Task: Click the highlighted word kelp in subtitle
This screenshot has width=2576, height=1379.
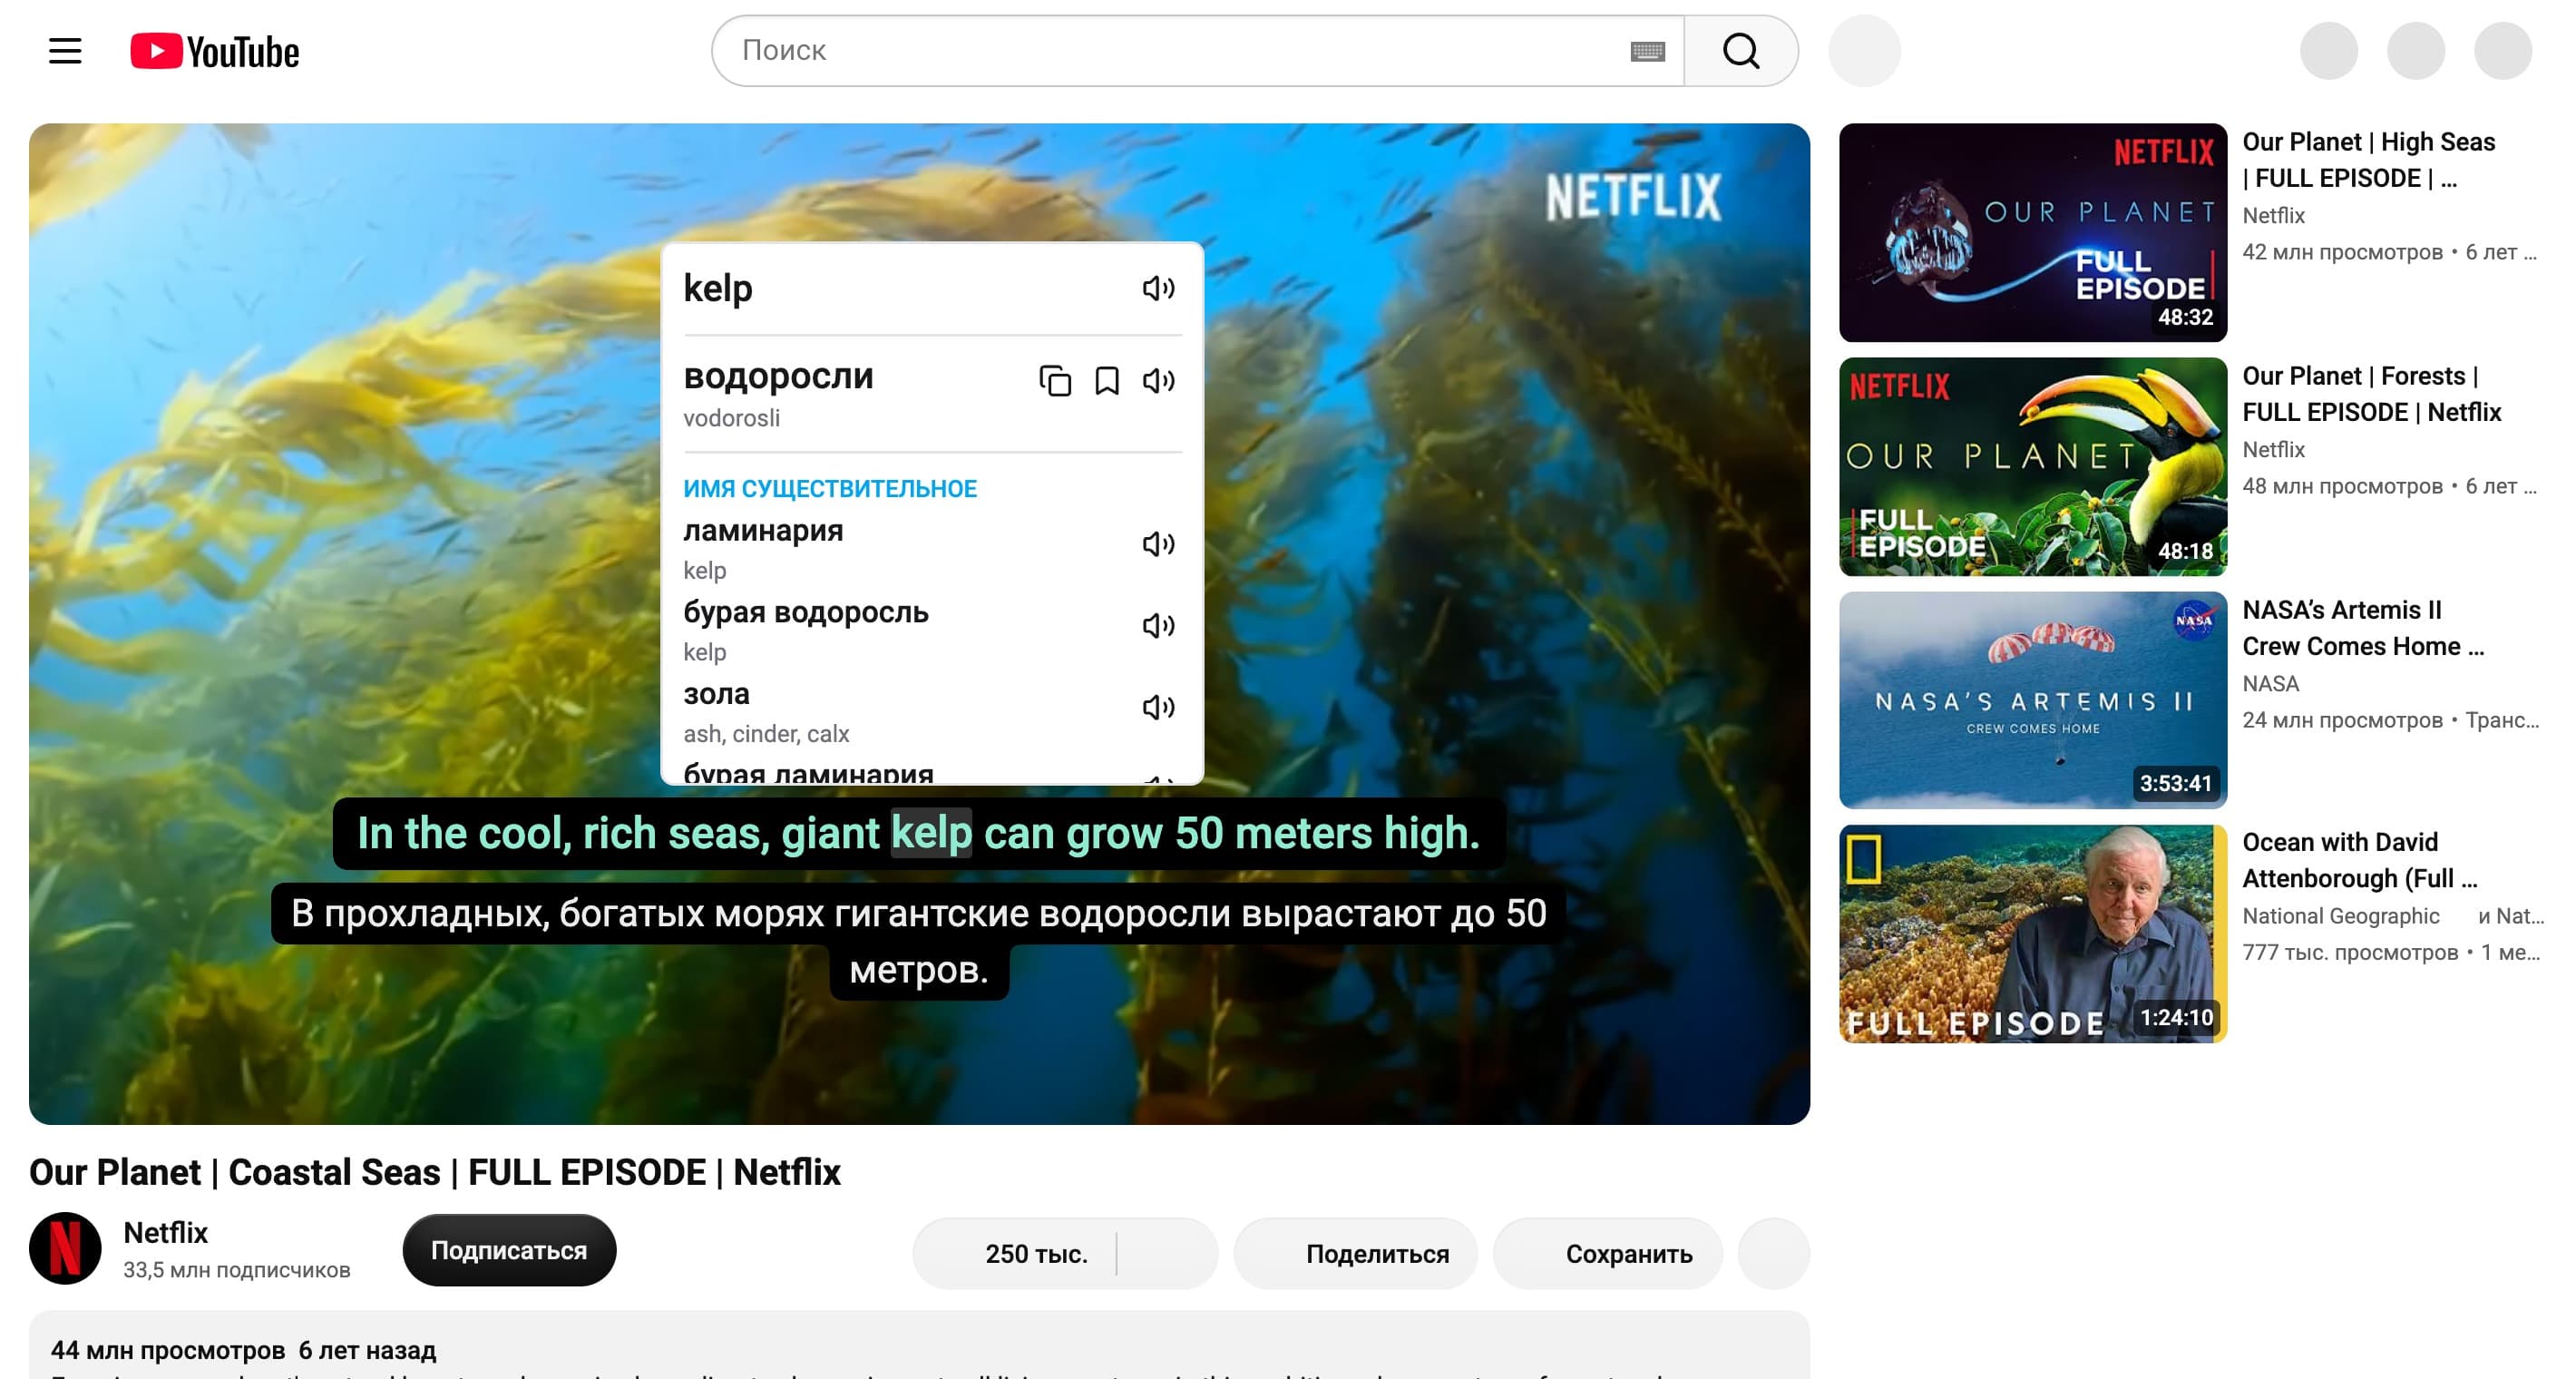Action: [x=931, y=833]
